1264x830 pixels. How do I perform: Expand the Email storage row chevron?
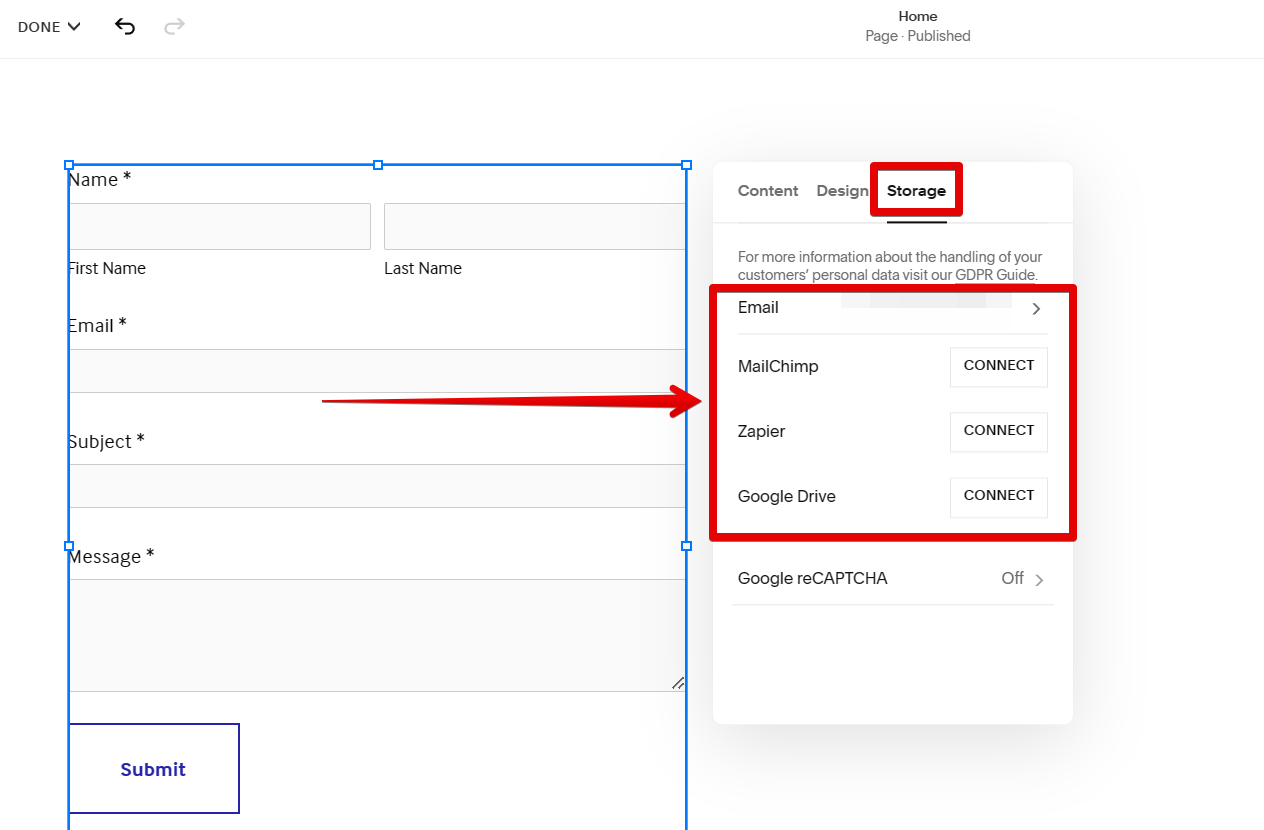pos(1036,309)
